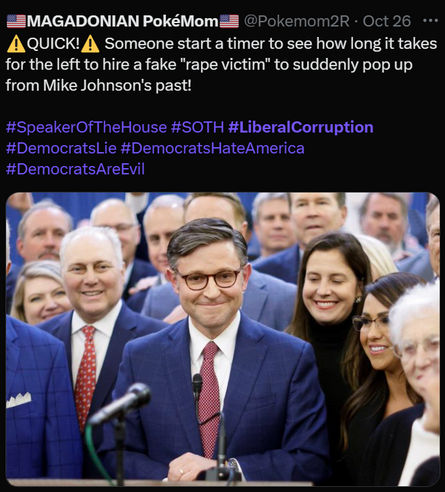Click the black microphone in the photo
The width and height of the screenshot is (445, 492).
tap(120, 404)
